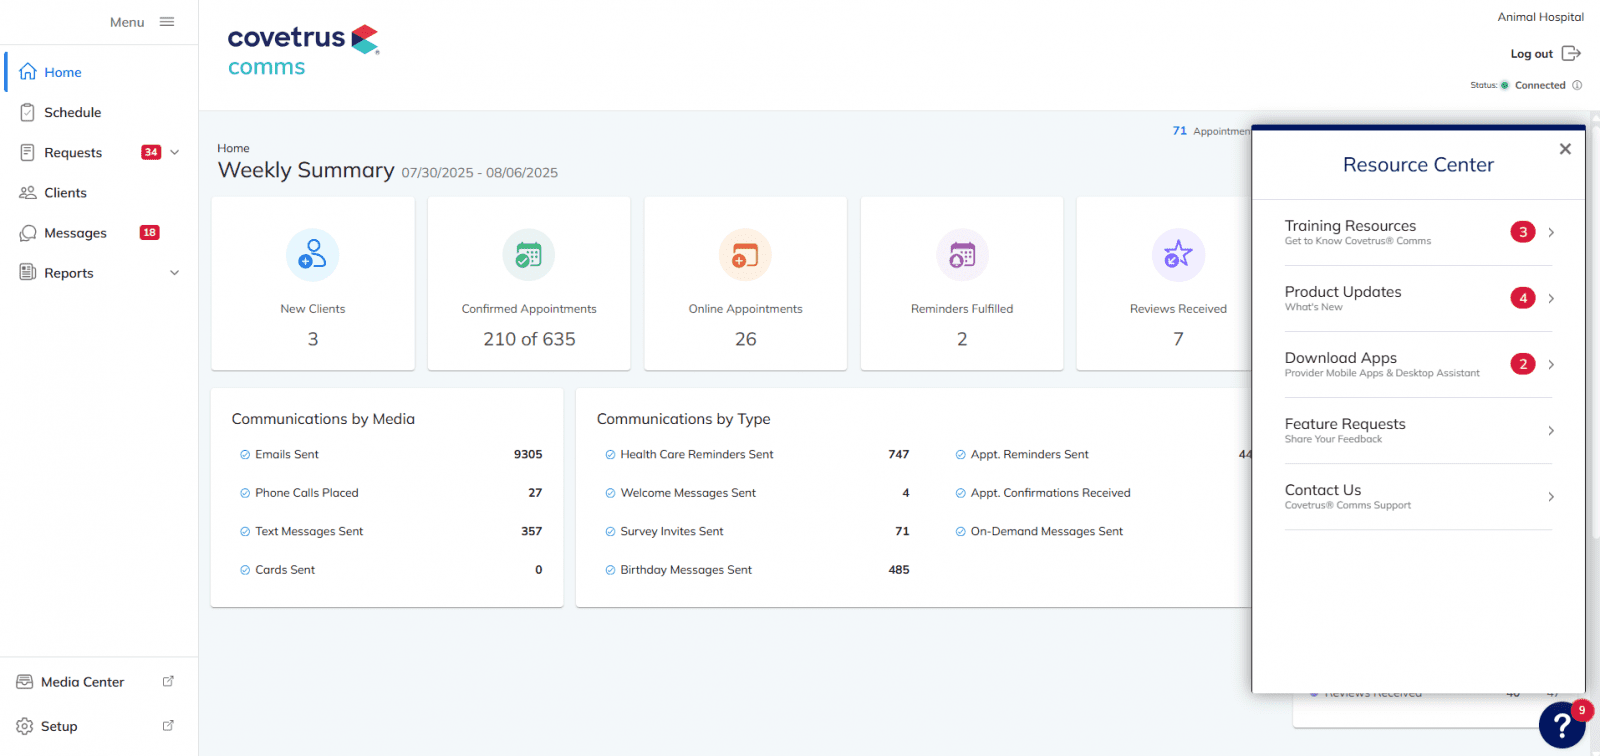Viewport: 1600px width, 756px height.
Task: Click the connection status info icon
Action: coord(1577,86)
